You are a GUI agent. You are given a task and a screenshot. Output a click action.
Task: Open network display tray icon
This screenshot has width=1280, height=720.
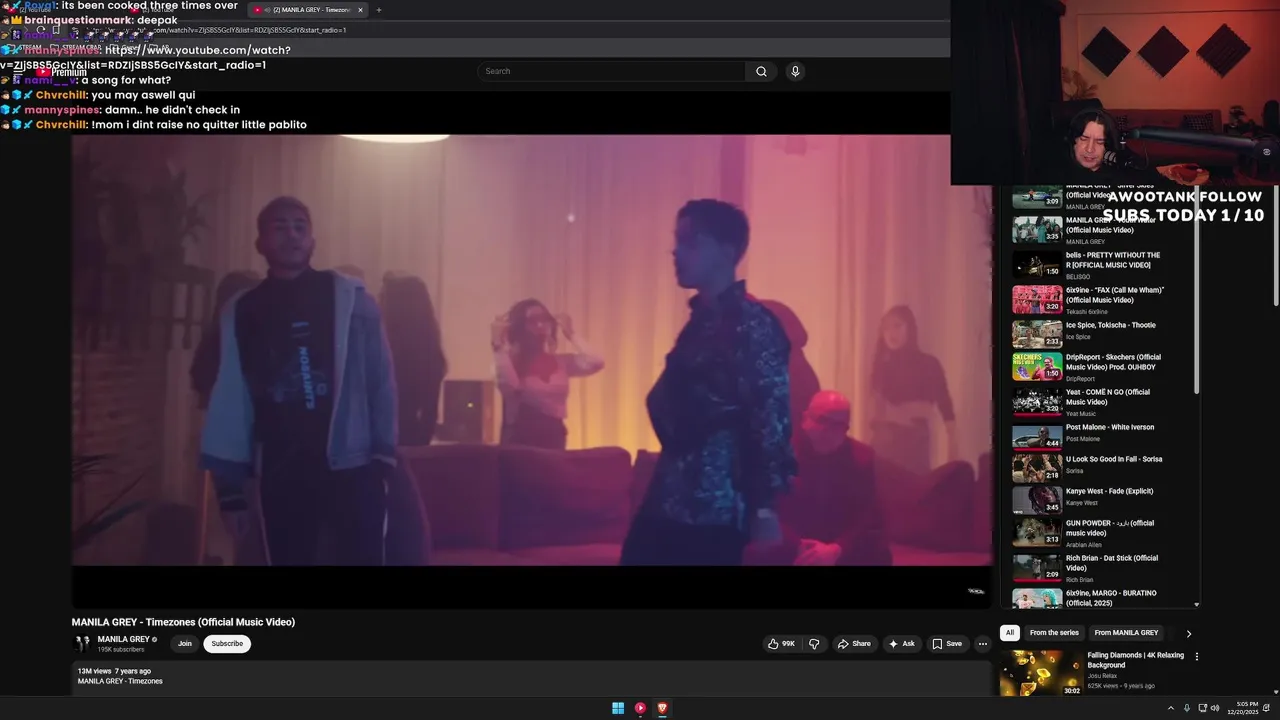(x=1202, y=708)
